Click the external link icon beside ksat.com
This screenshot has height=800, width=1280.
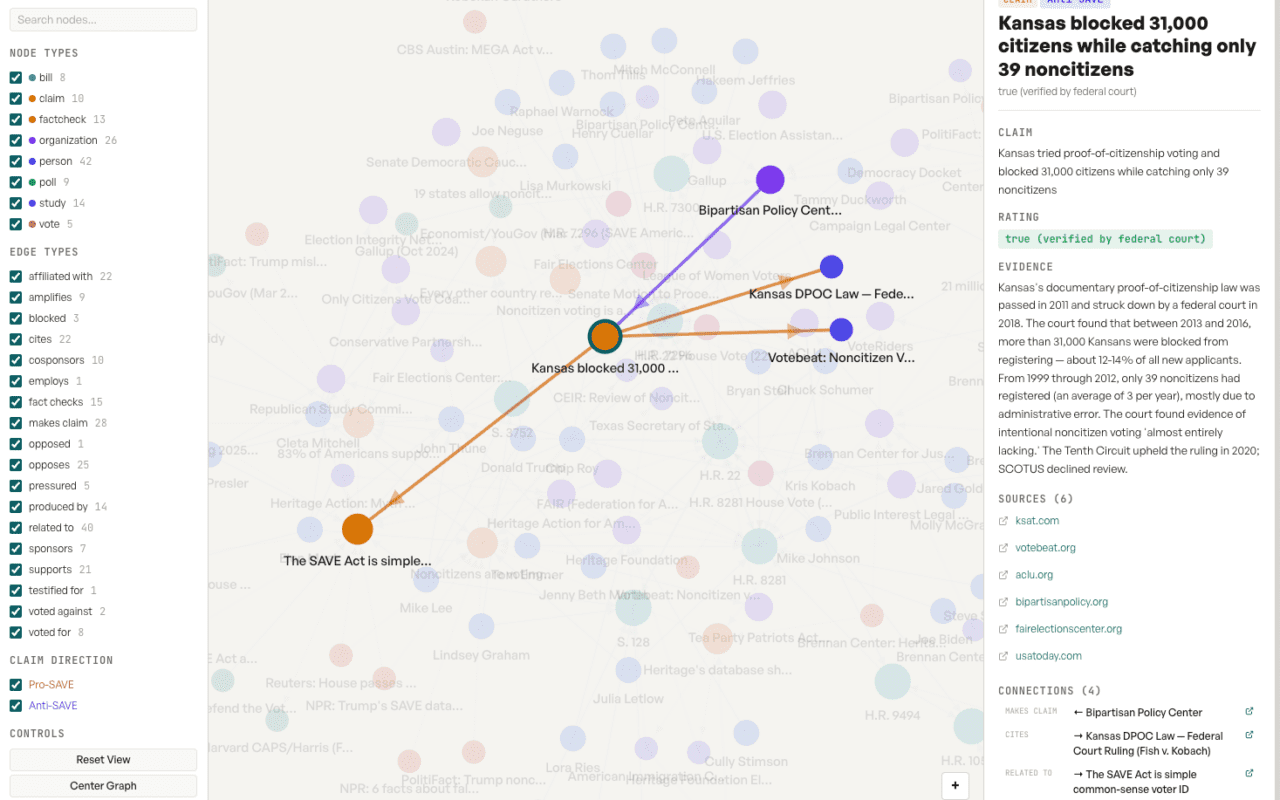coord(1004,521)
